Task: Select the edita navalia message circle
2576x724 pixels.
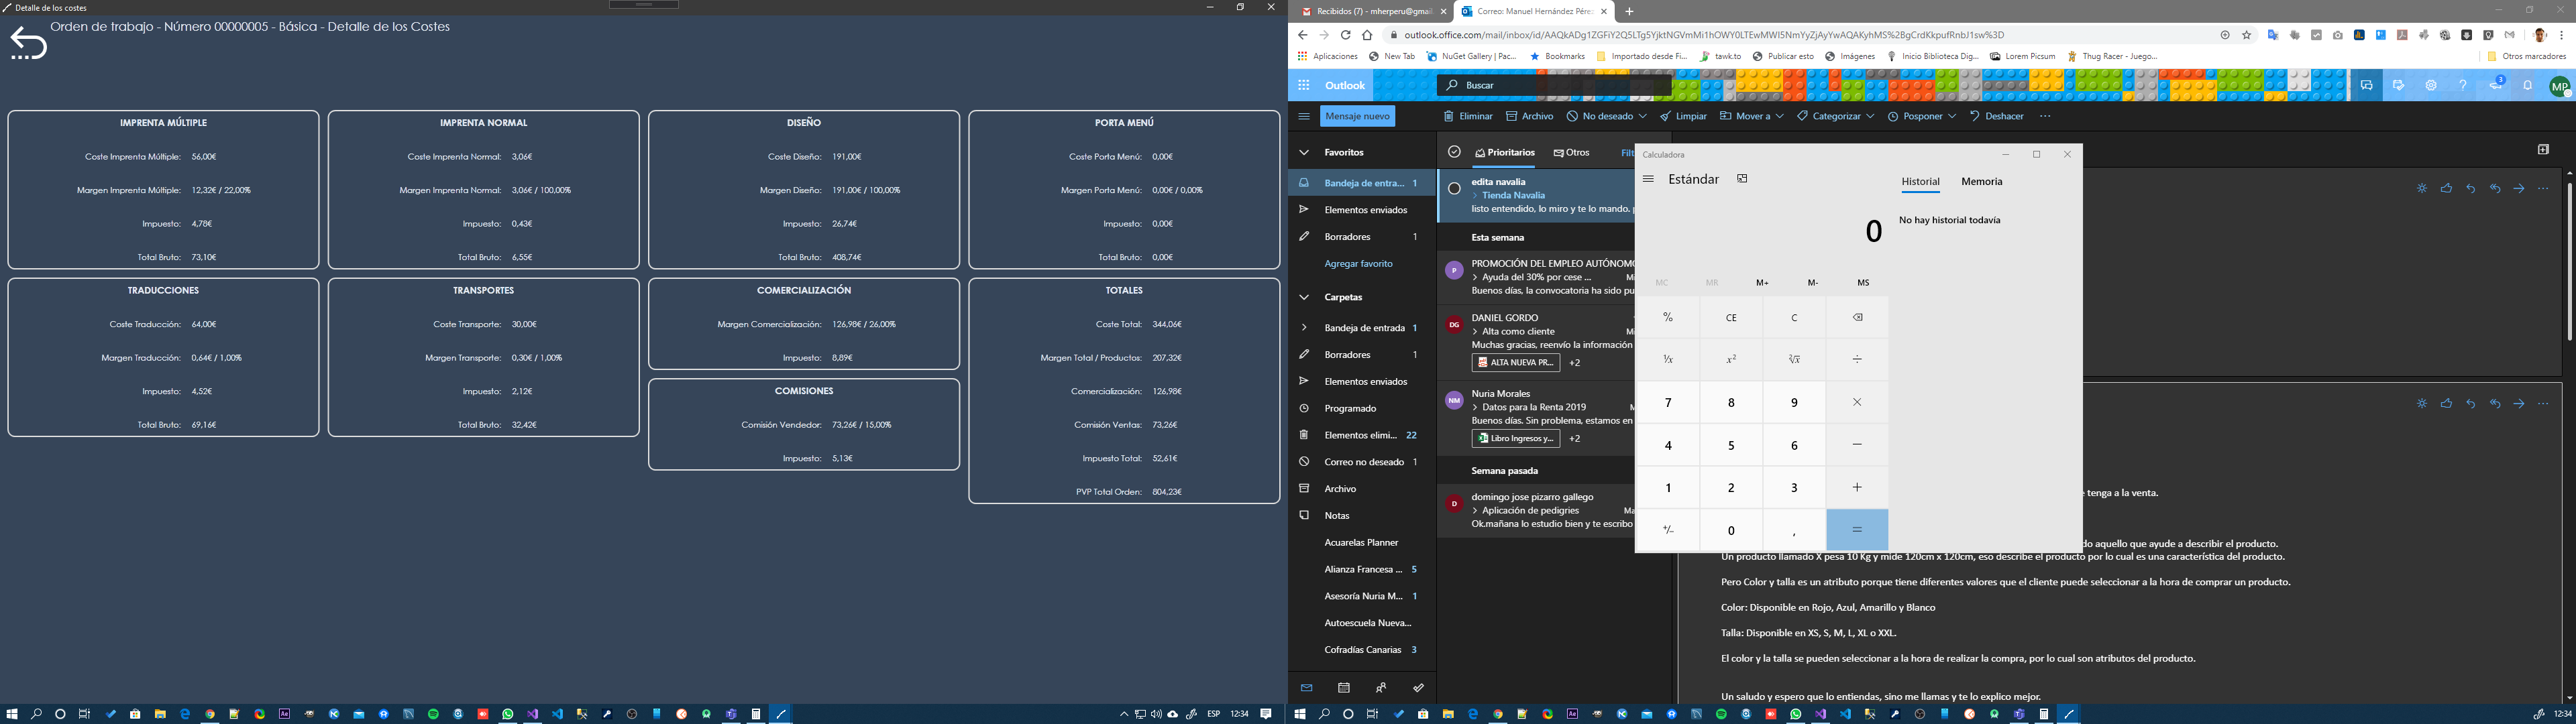Action: (1454, 188)
